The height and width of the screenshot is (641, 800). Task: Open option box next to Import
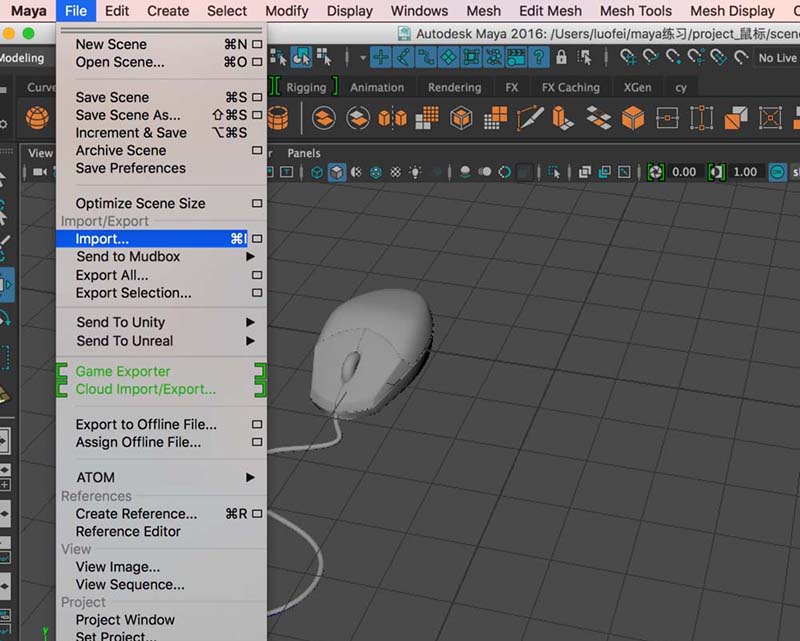pos(257,239)
